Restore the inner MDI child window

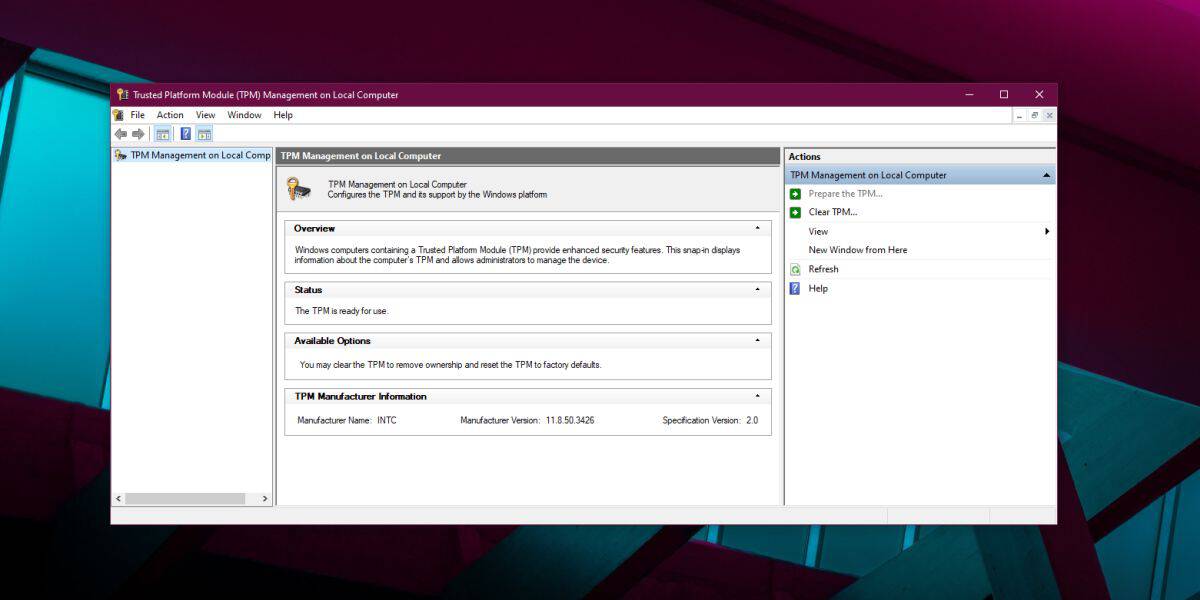pos(1034,115)
